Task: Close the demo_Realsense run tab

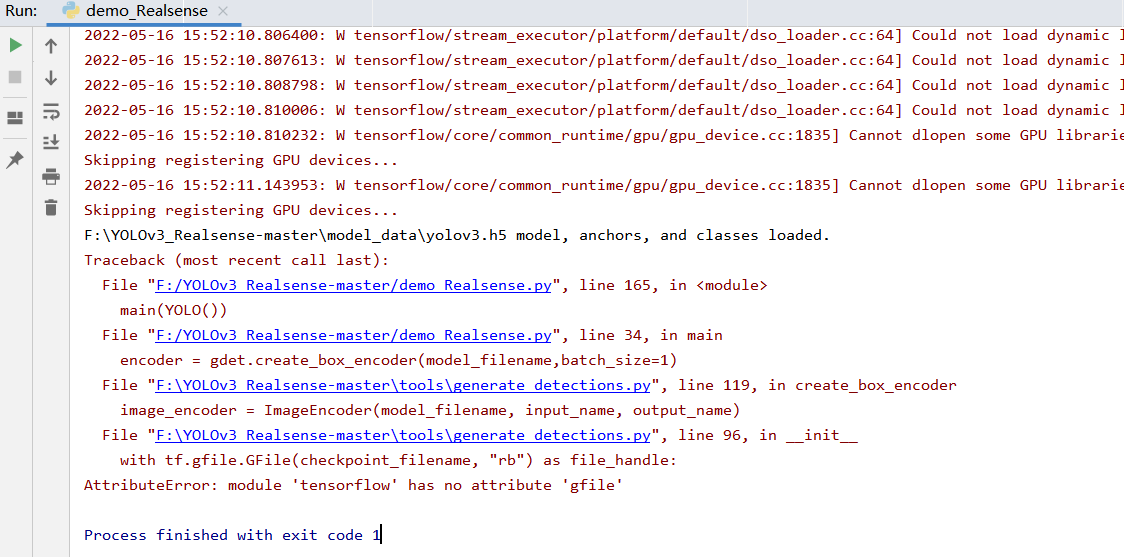Action: [x=223, y=11]
